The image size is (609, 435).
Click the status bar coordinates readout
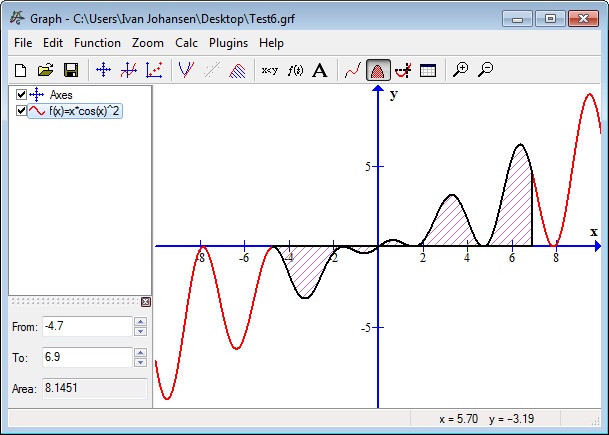(487, 419)
